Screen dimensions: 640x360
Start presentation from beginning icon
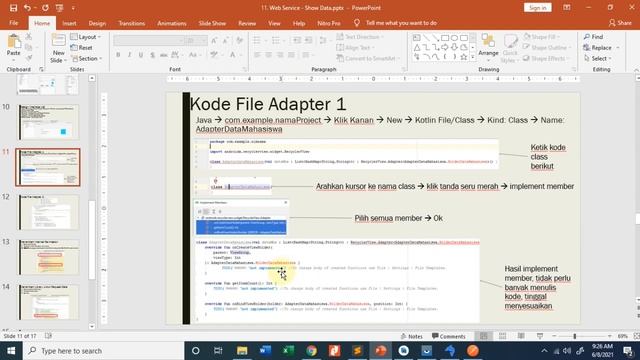click(x=60, y=8)
